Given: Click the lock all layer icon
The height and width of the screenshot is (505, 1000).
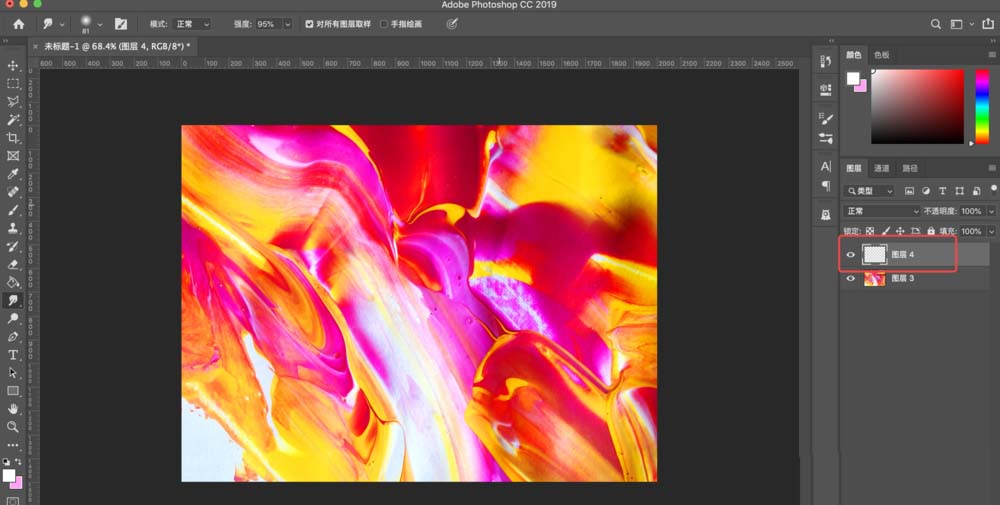Looking at the screenshot, I should coord(931,231).
